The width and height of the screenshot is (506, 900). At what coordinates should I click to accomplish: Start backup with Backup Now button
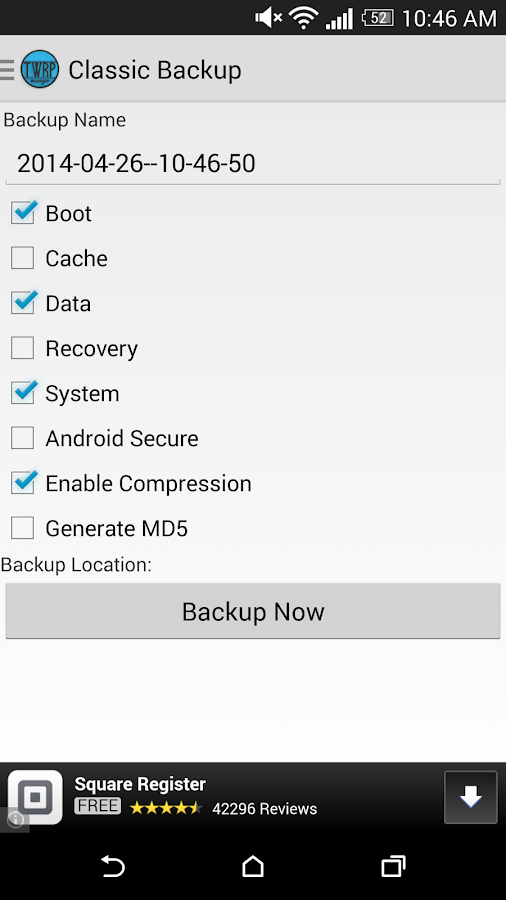tap(253, 611)
